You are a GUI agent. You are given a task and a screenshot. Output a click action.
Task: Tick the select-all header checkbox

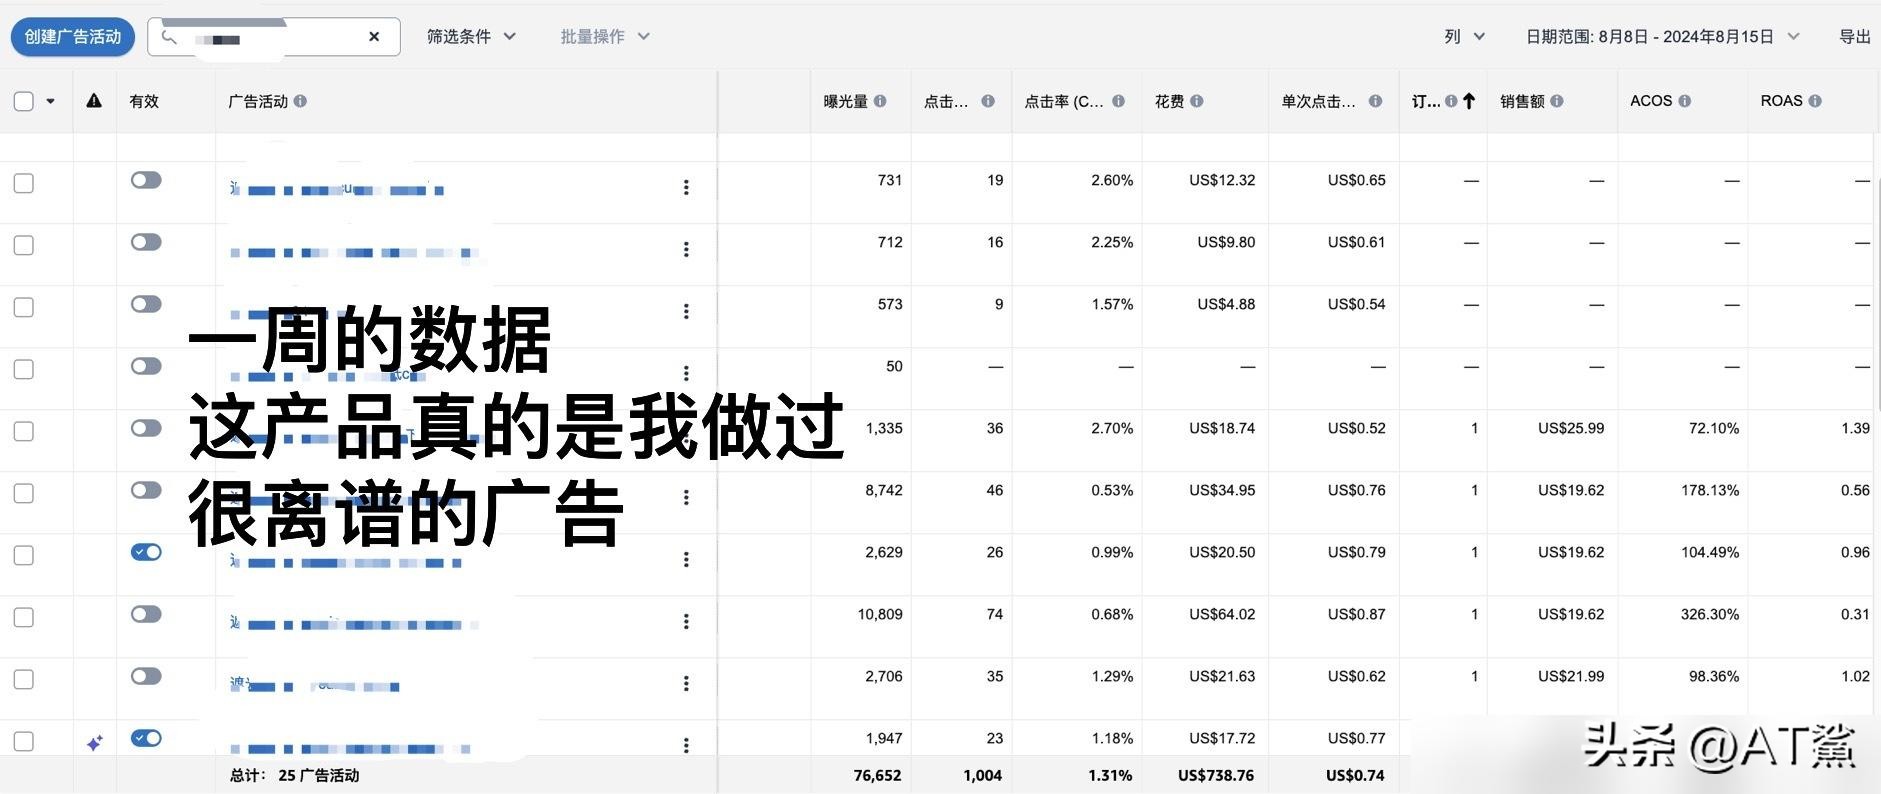(x=24, y=101)
